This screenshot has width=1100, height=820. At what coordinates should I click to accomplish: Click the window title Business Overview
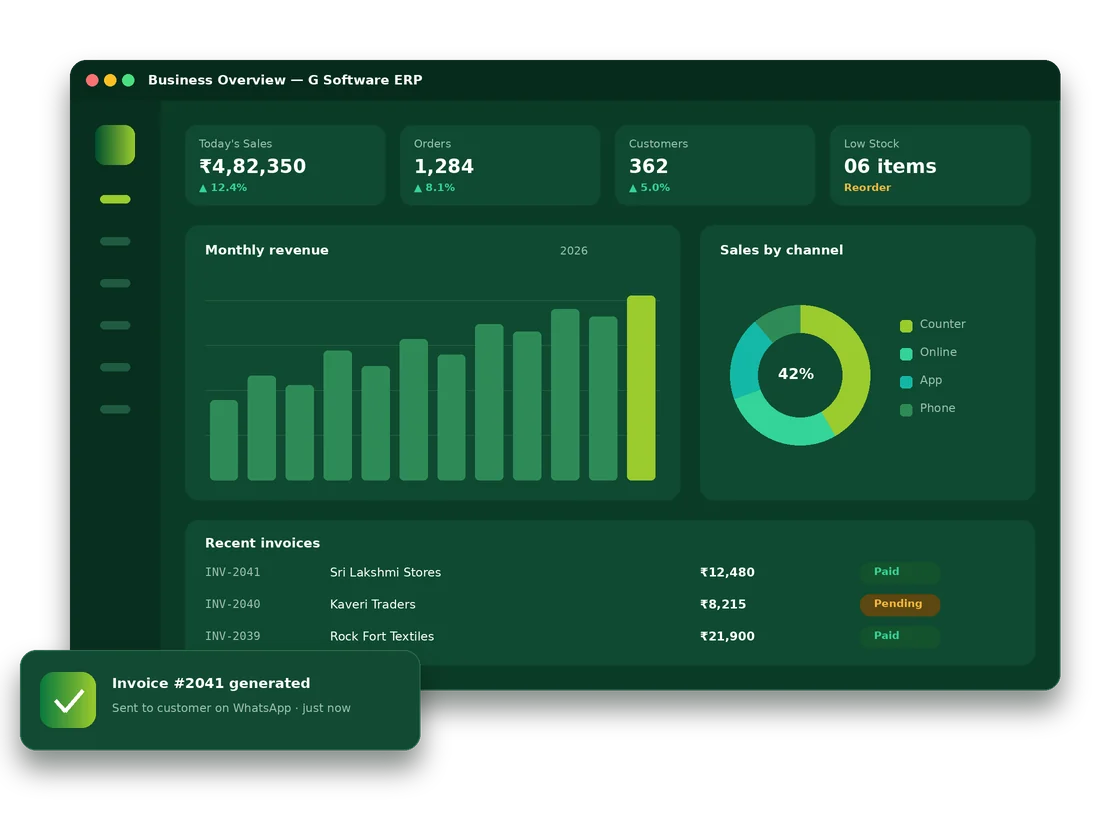[285, 80]
